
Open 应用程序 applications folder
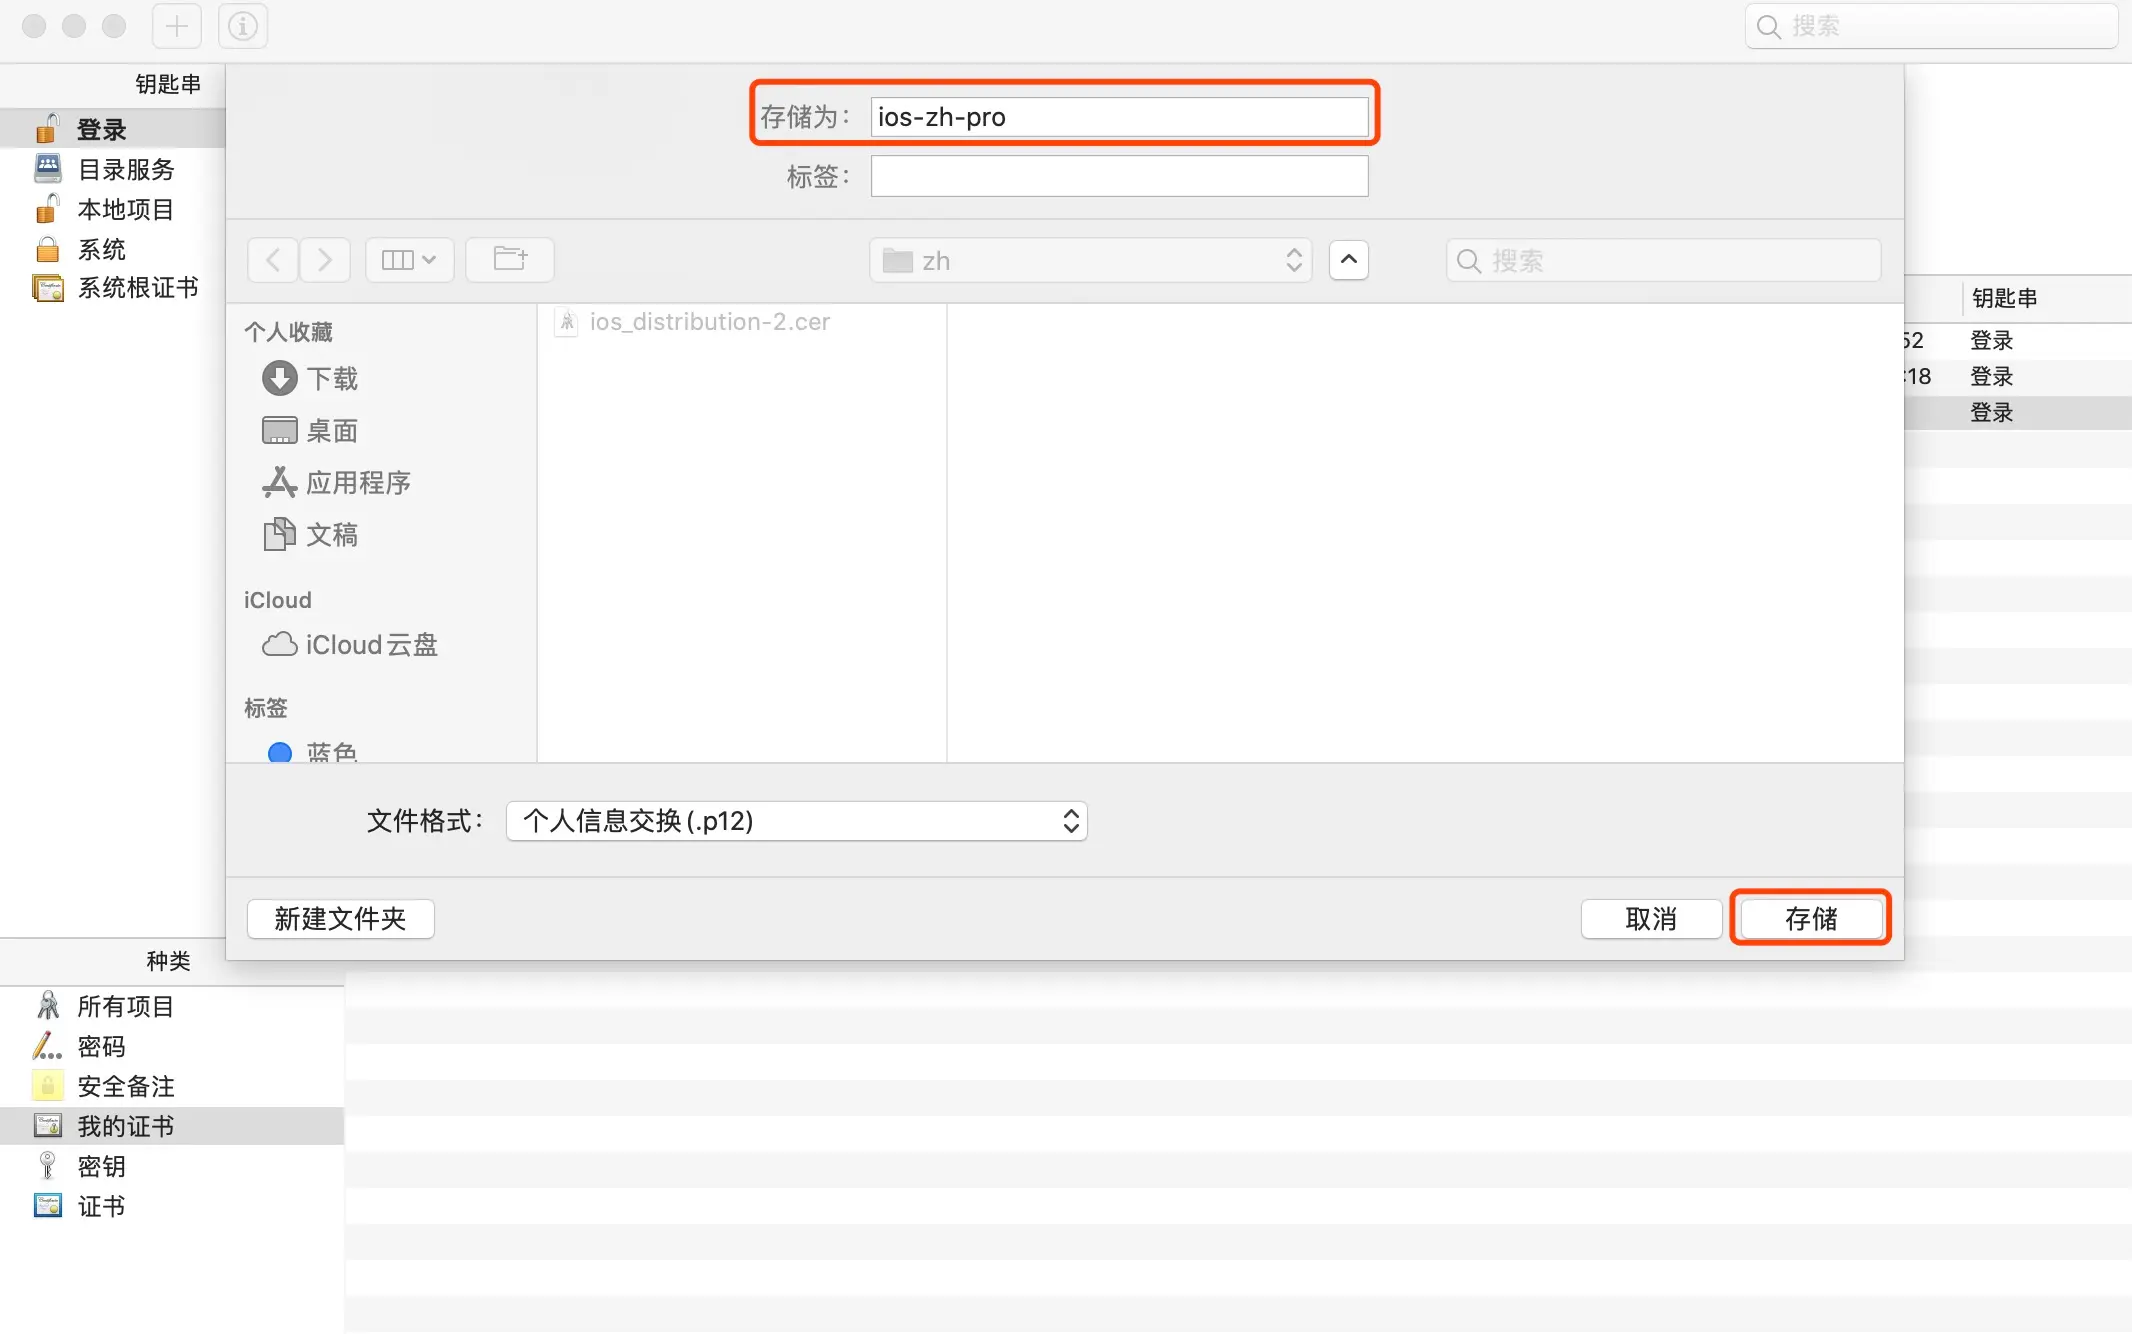[357, 483]
